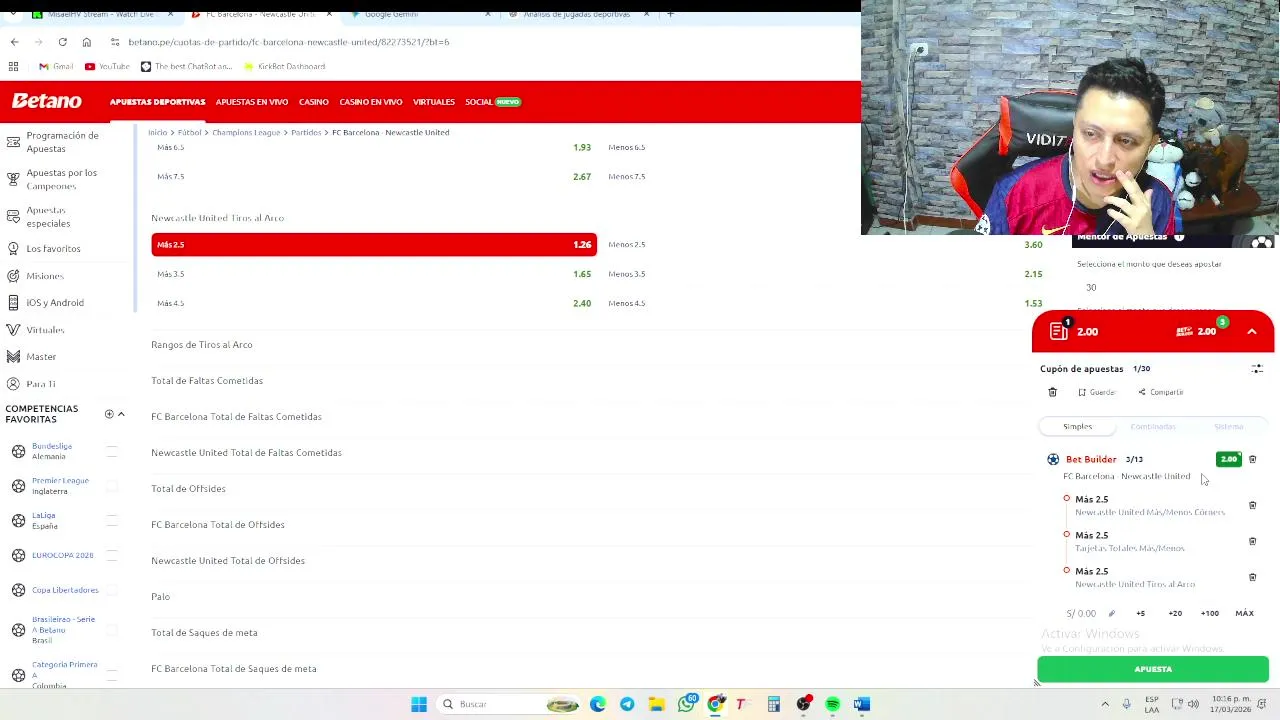Expand Total de Offsides market
Screen dimensions: 1280x720
(188, 488)
